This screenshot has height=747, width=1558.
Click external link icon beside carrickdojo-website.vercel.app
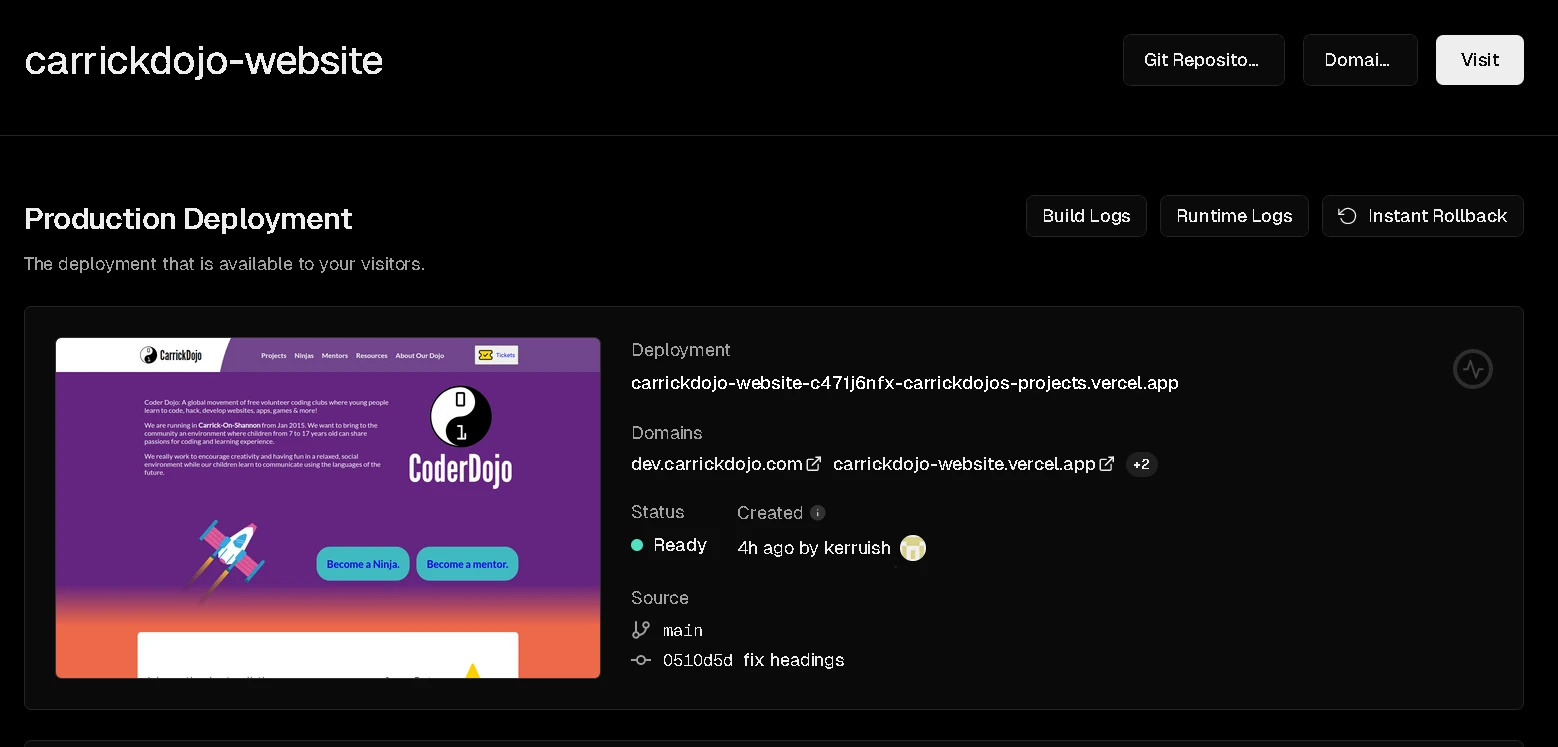[1107, 464]
